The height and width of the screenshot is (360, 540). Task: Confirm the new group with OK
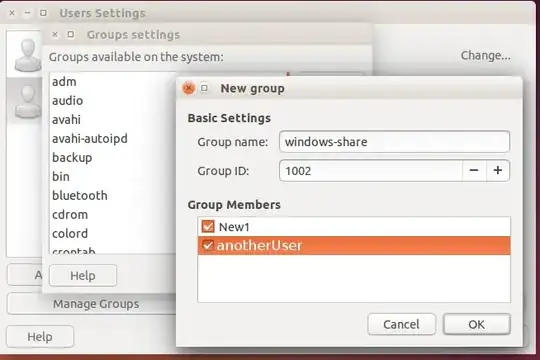477,324
